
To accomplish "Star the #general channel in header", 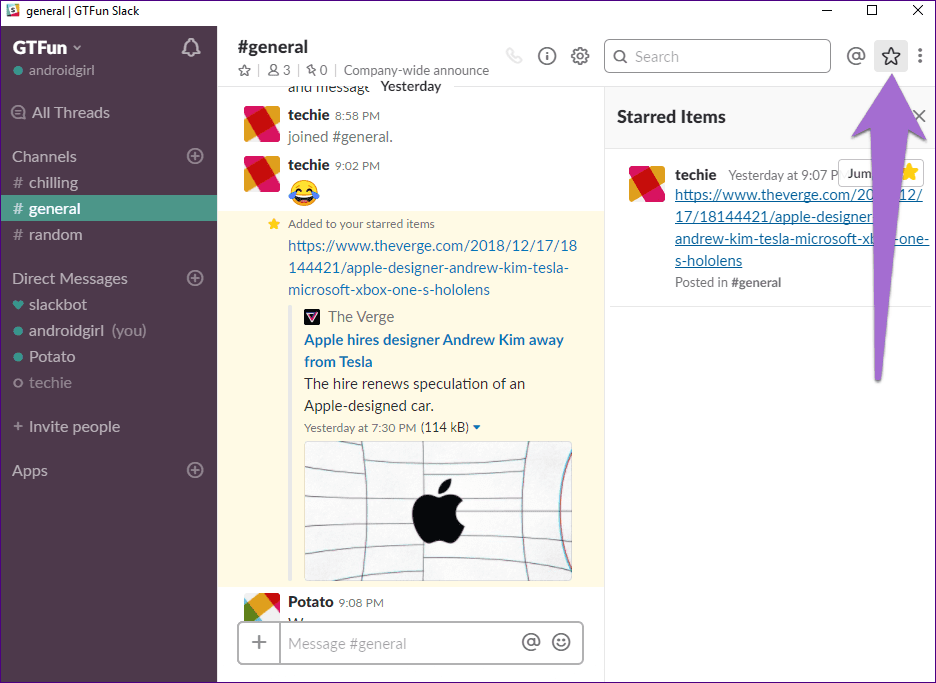I will coord(244,70).
